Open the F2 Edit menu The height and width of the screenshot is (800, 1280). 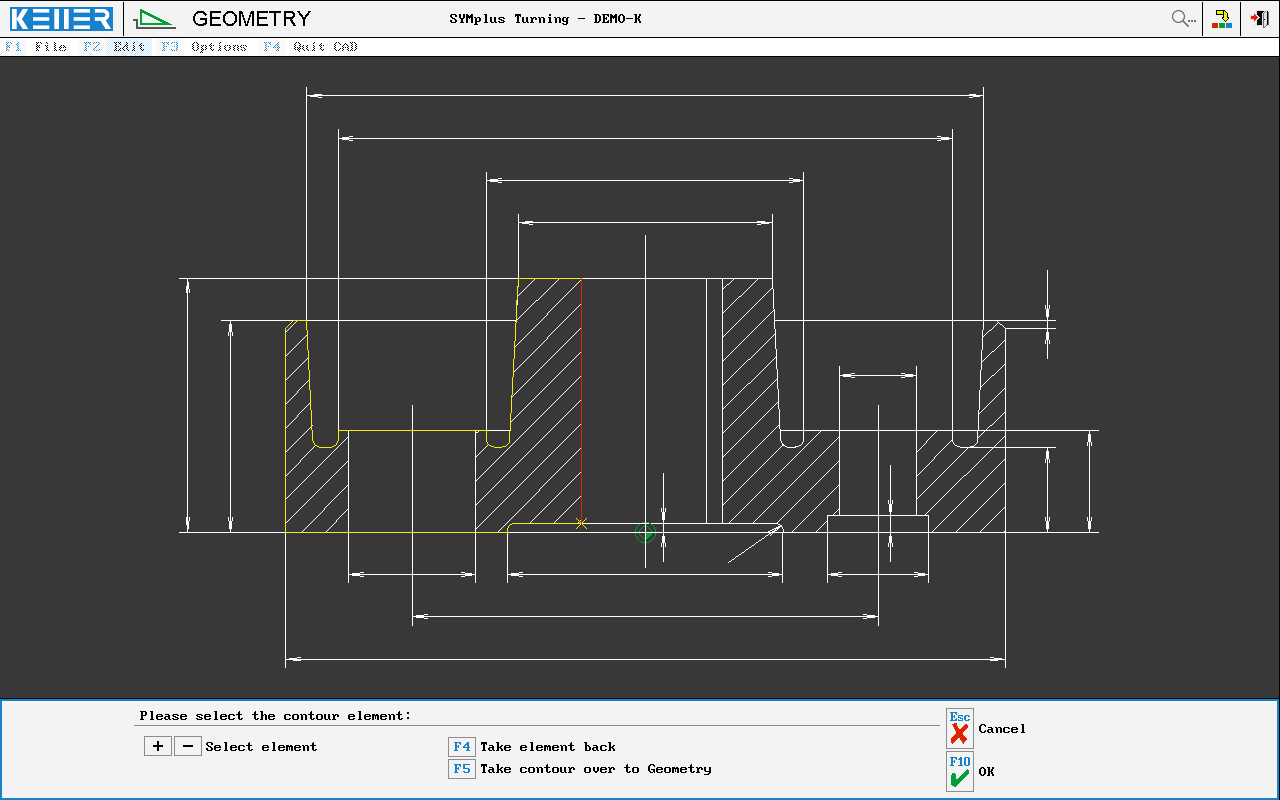[115, 47]
